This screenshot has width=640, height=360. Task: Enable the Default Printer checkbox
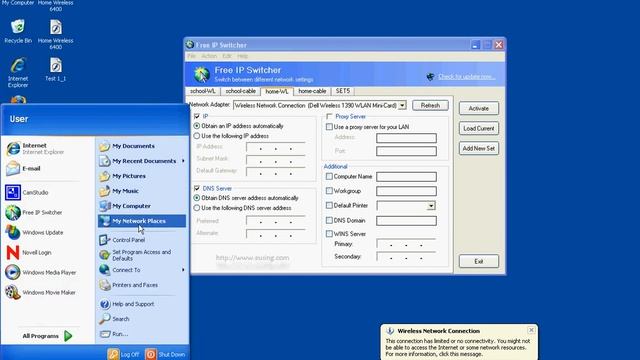[329, 205]
